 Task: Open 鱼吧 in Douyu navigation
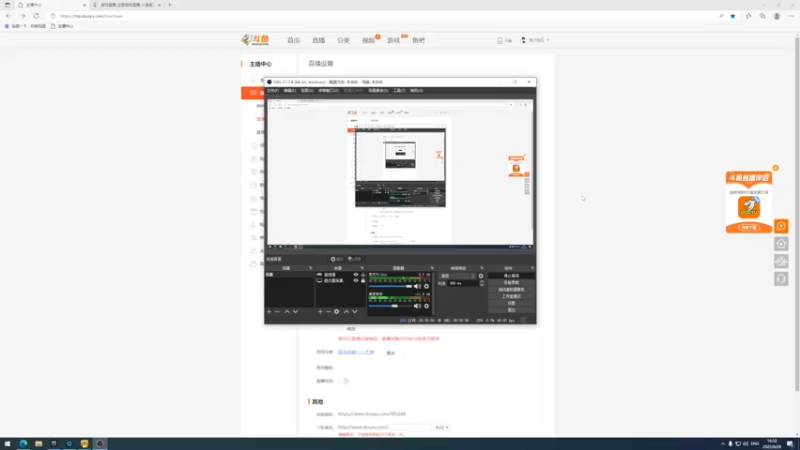tap(418, 40)
